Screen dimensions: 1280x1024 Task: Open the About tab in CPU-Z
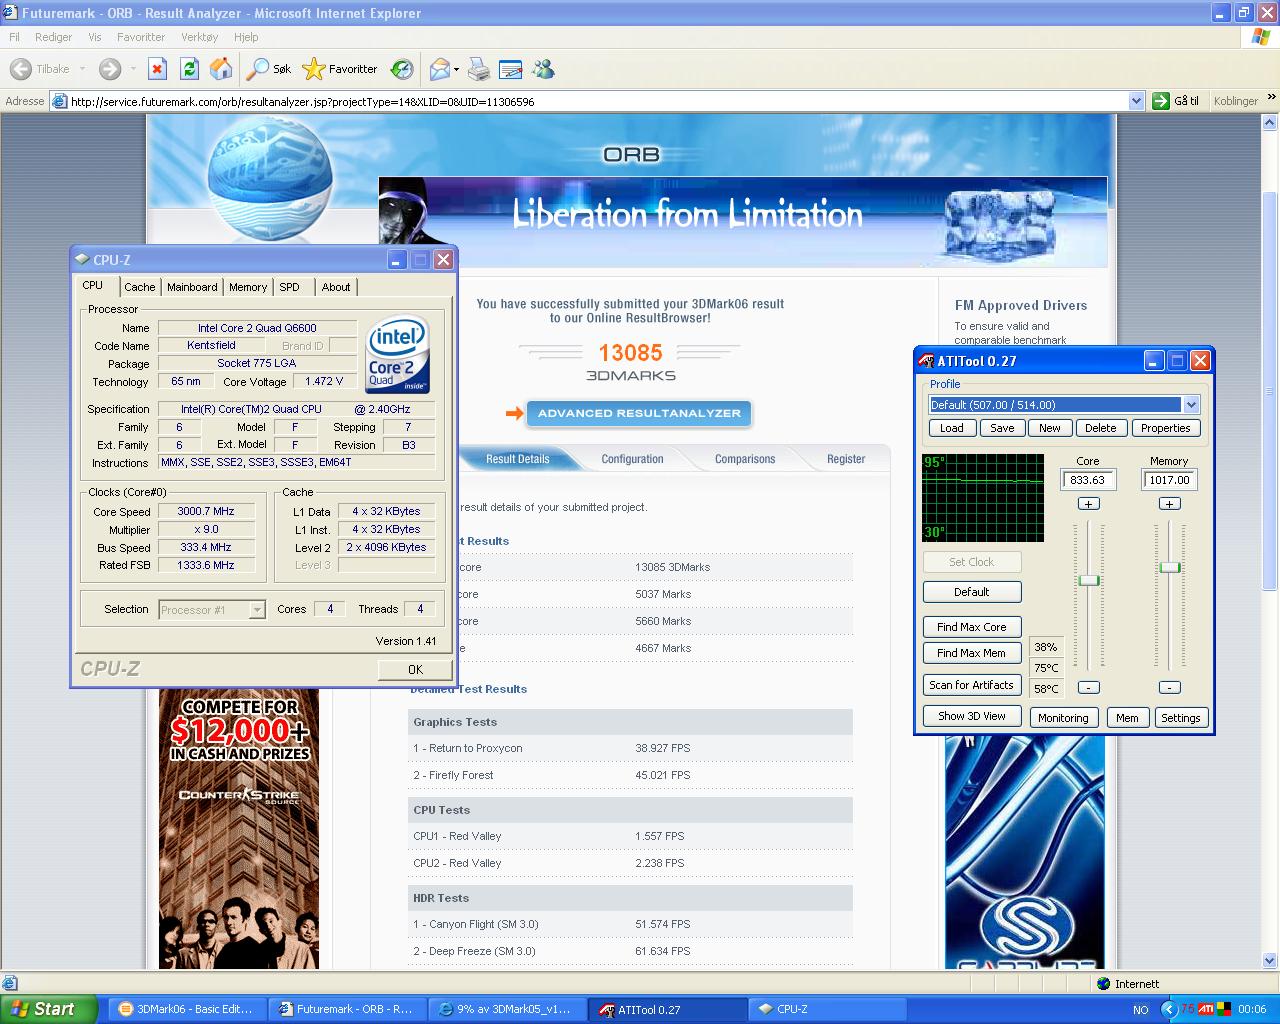coord(336,287)
